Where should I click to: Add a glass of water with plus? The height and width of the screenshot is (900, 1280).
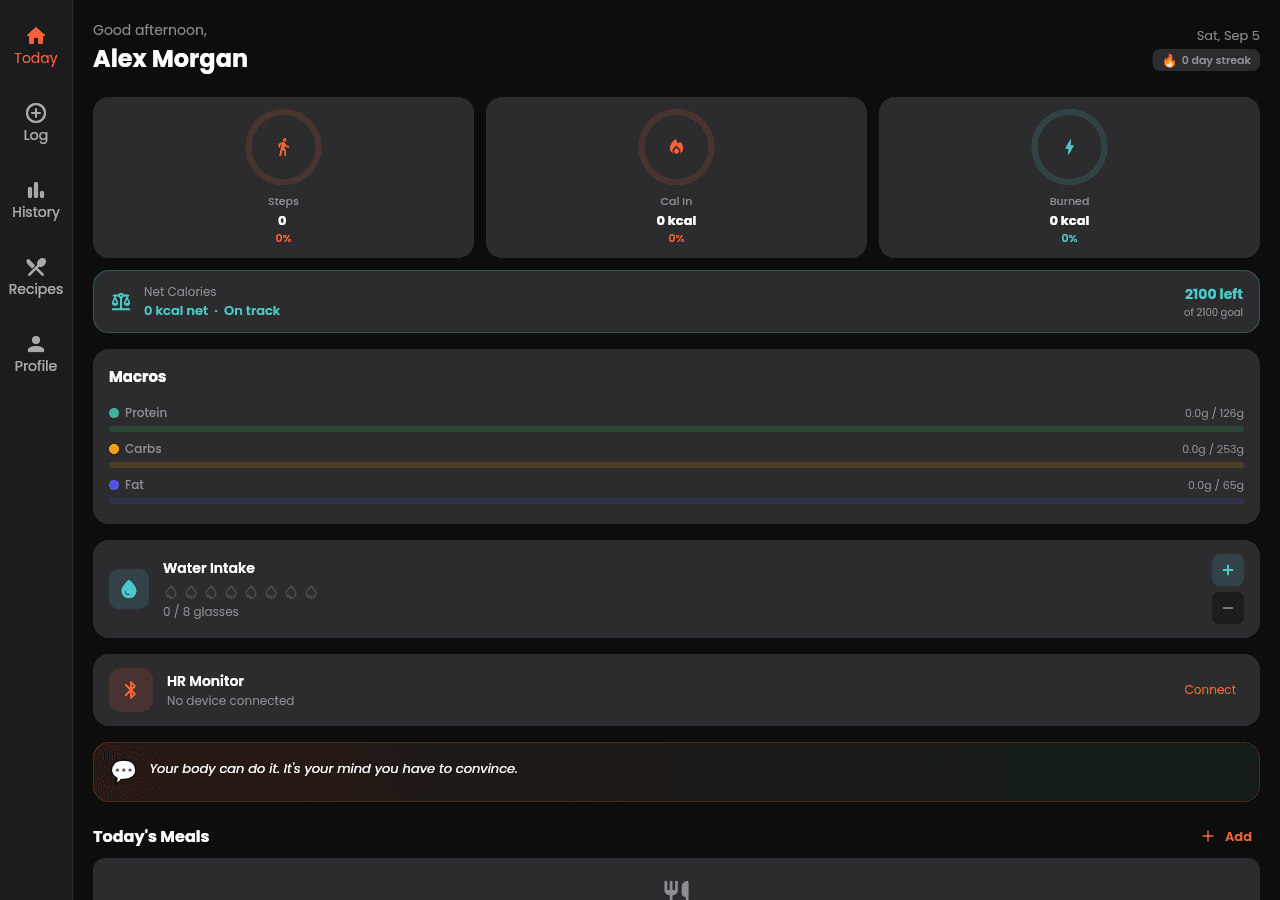(1228, 570)
